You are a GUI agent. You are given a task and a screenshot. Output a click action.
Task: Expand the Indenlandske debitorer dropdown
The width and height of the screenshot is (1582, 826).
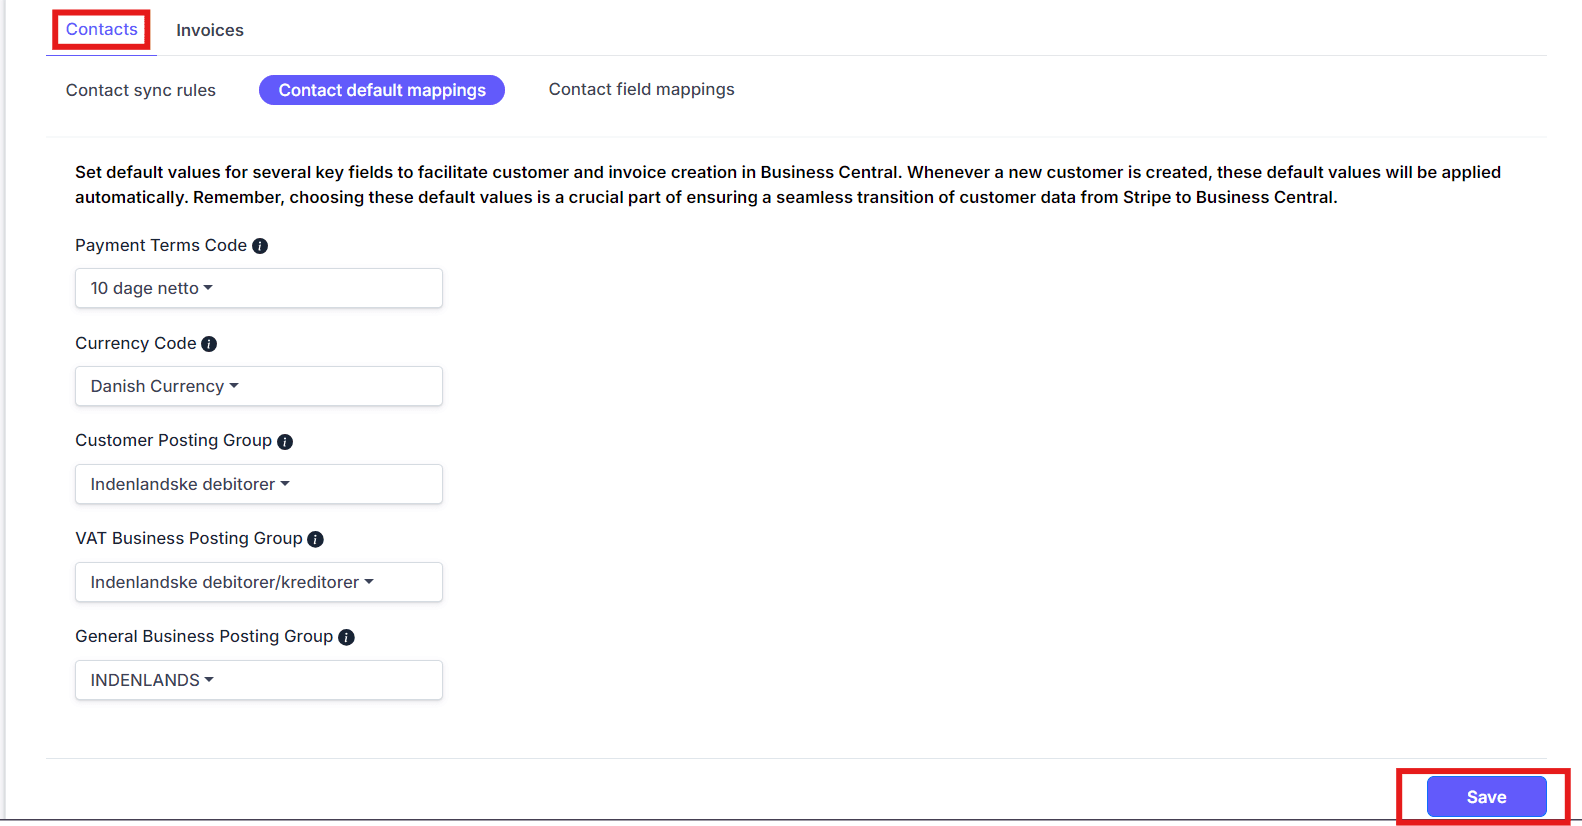pos(259,484)
